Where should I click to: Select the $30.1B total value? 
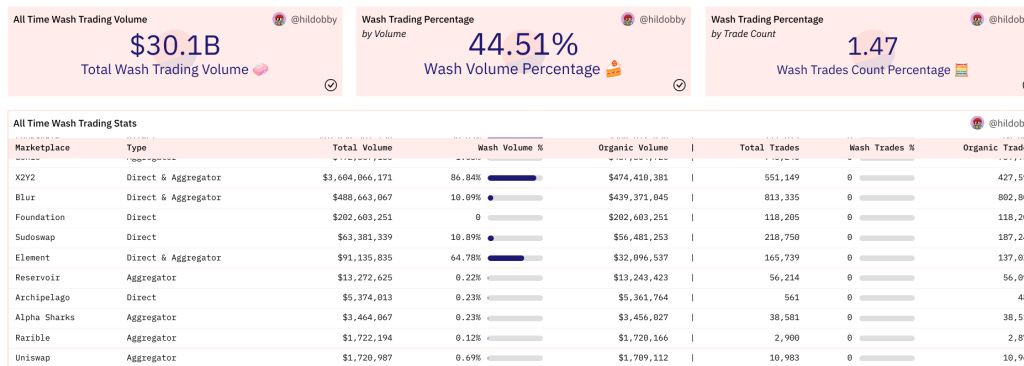174,45
